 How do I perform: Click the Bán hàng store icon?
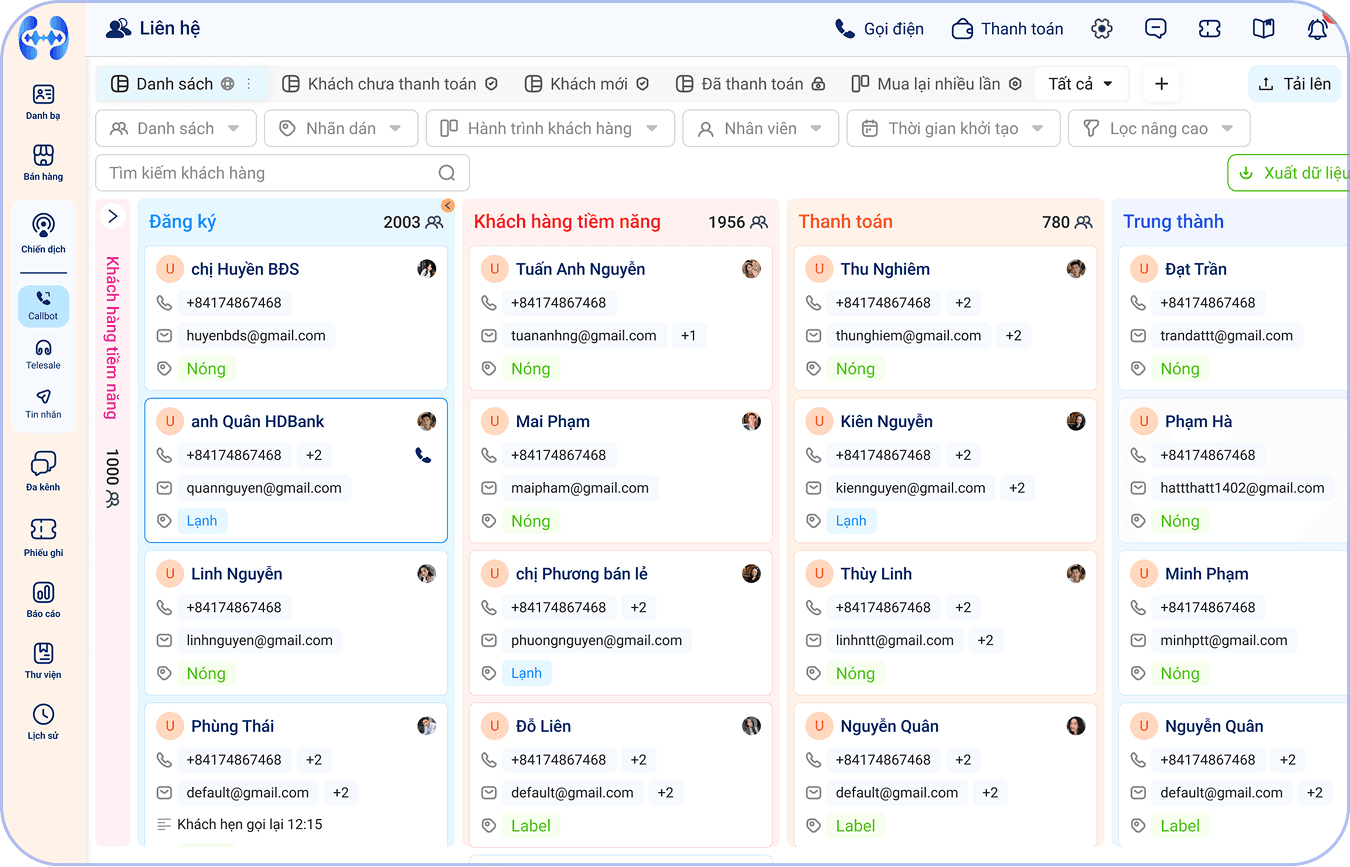click(43, 162)
